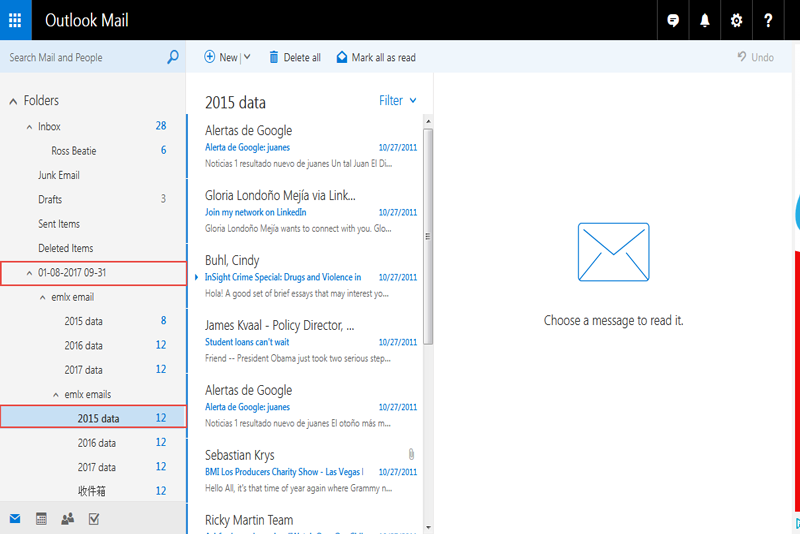Click sender name James Kvaal - Policy Director

[279, 325]
